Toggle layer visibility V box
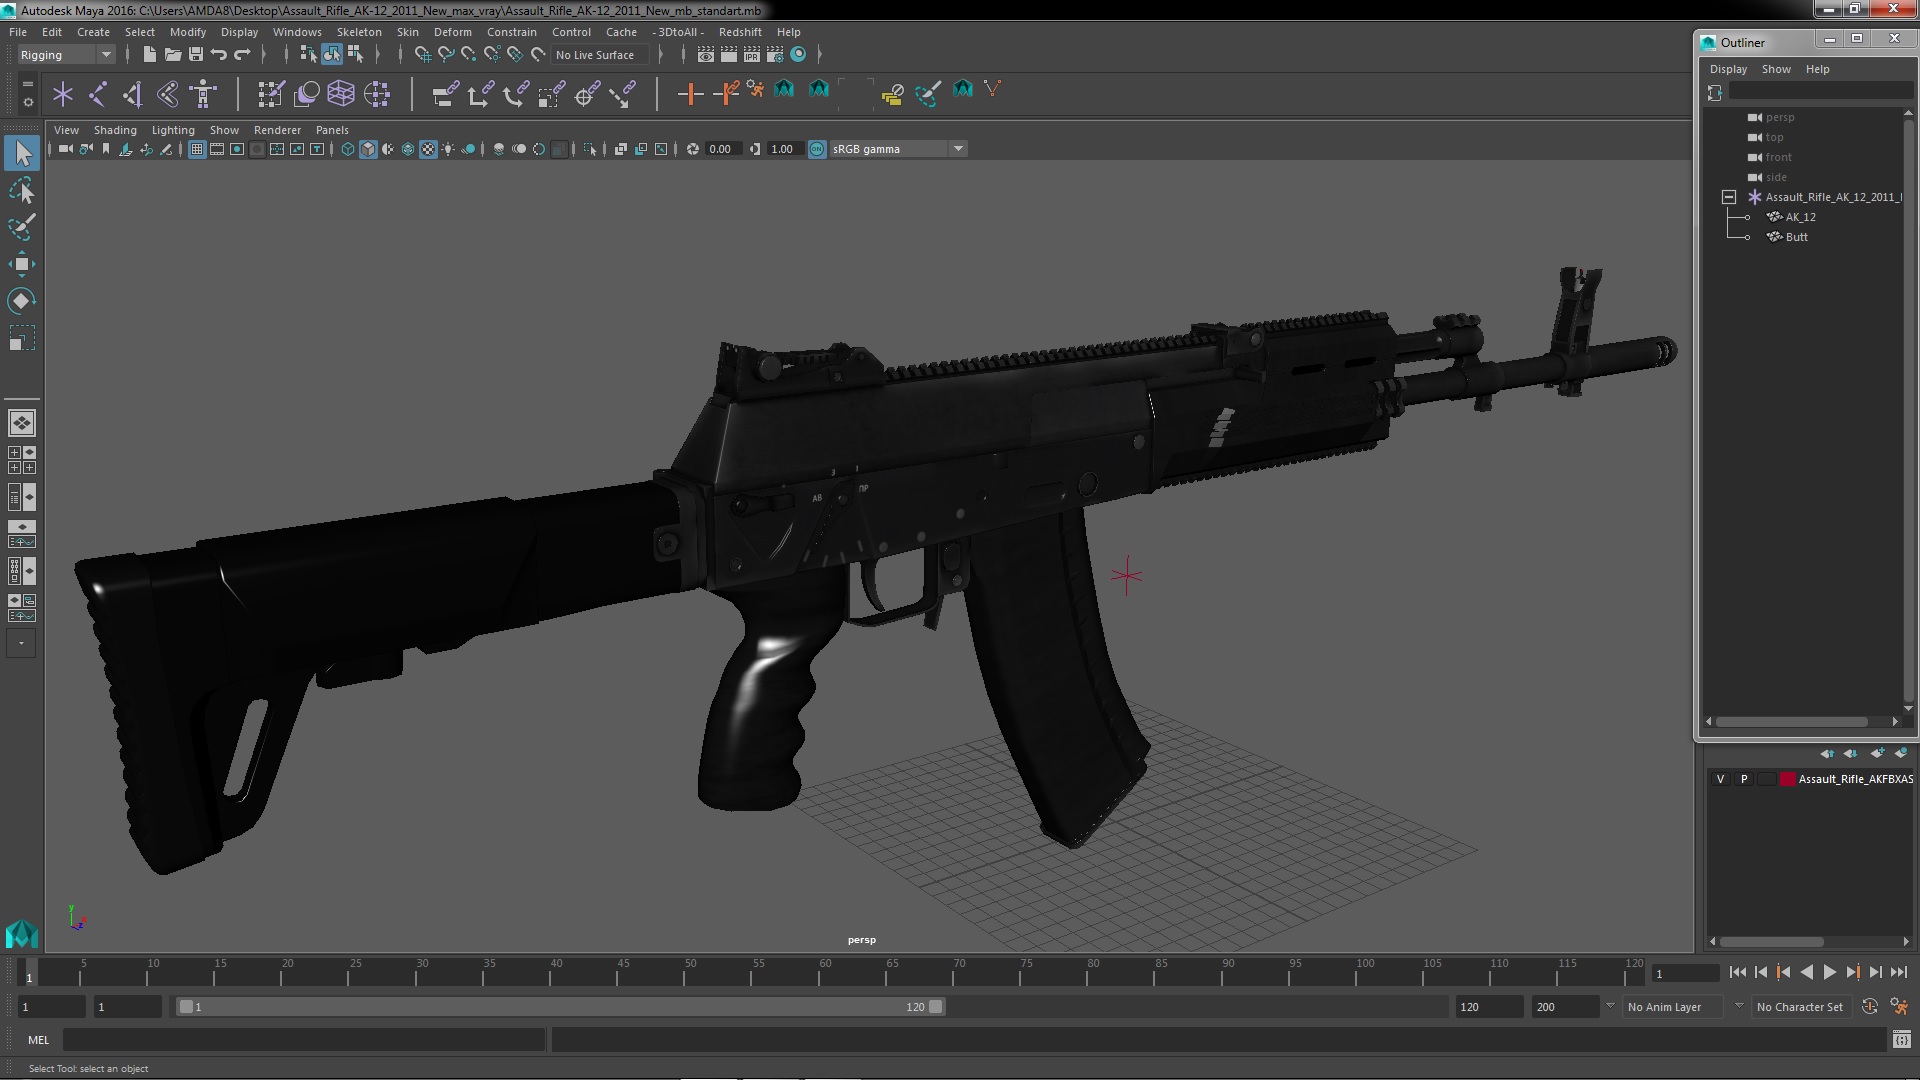 [x=1720, y=779]
